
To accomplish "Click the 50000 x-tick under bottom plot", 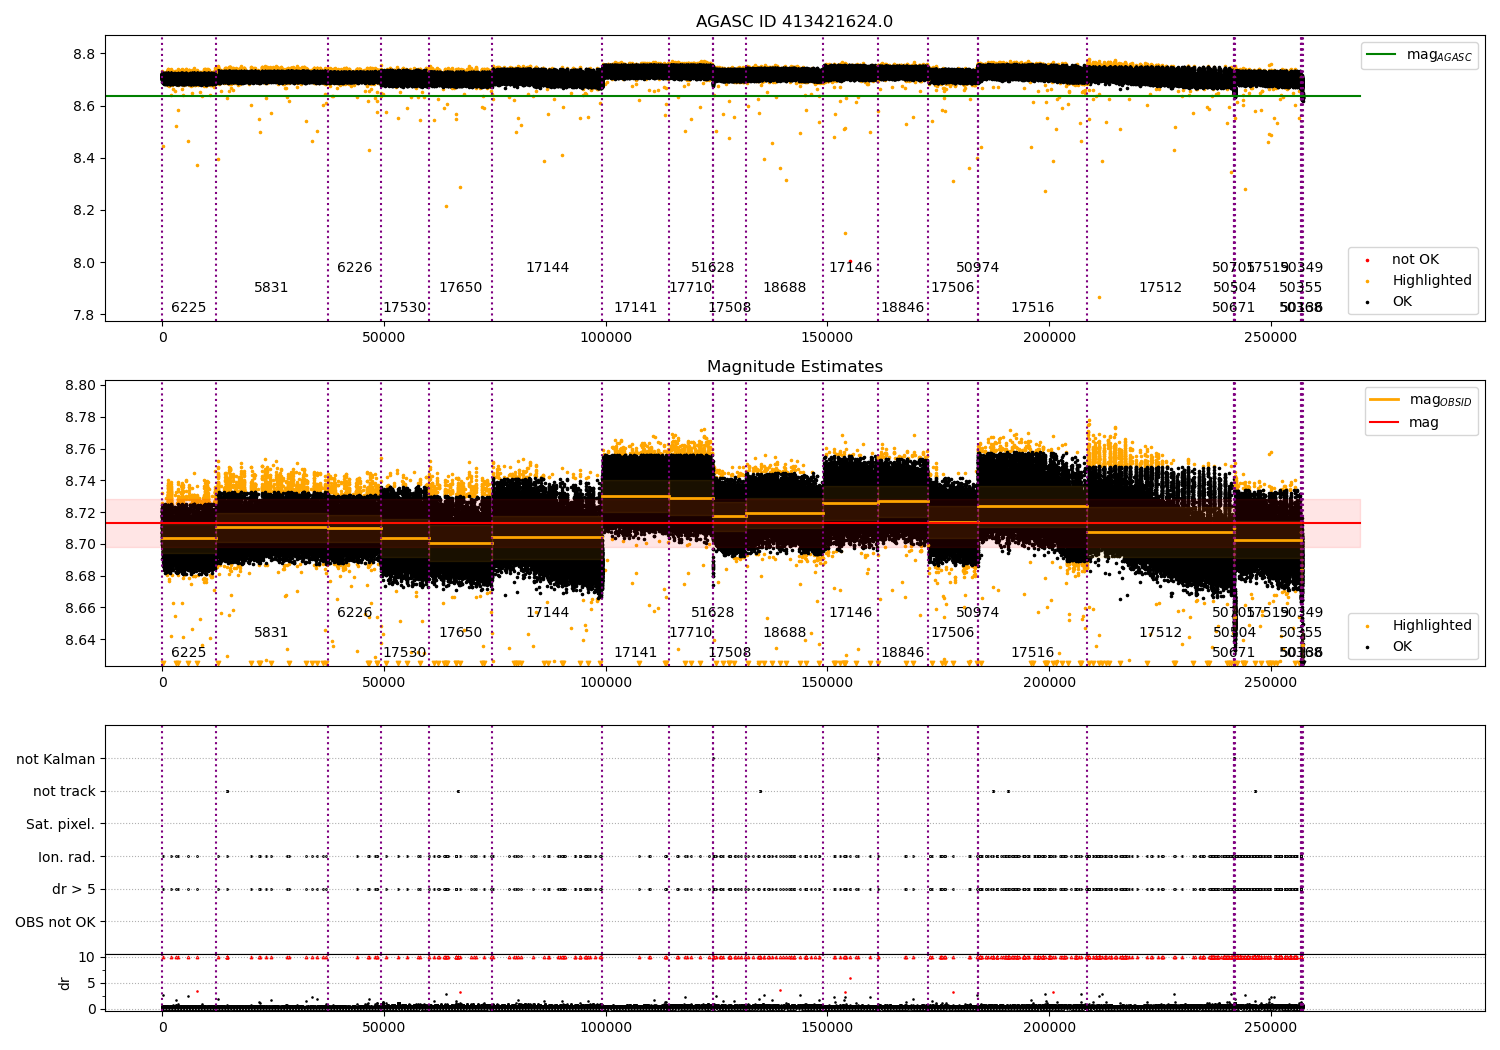I will pos(384,1028).
